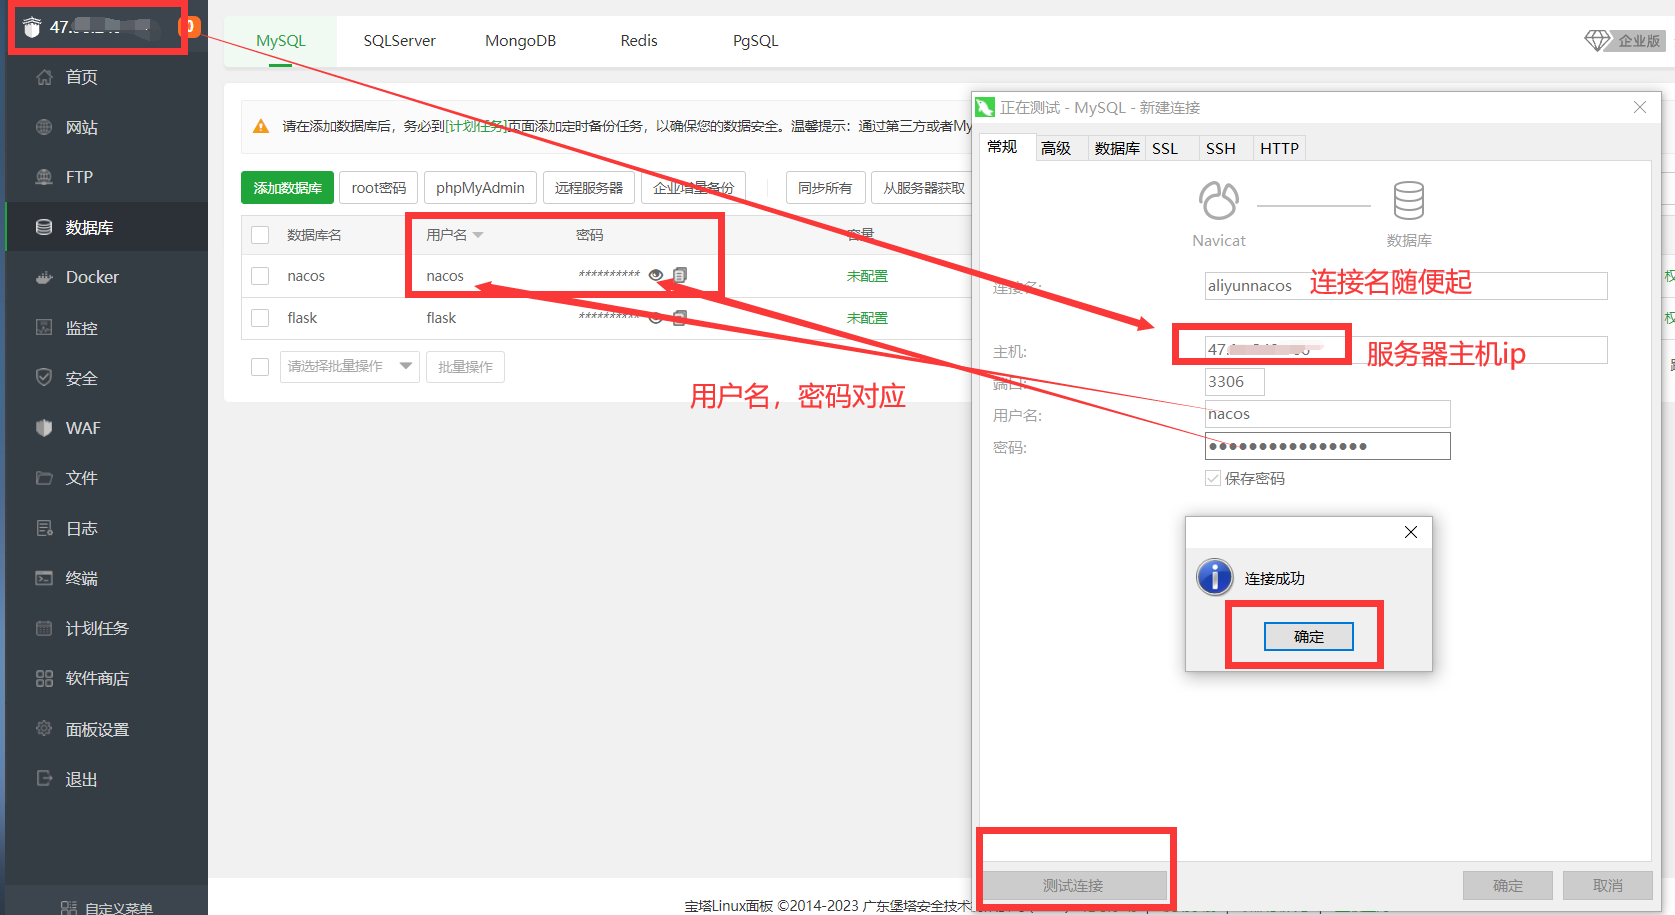Tick the select-all databases header checkbox
This screenshot has height=915, width=1675.
[260, 235]
